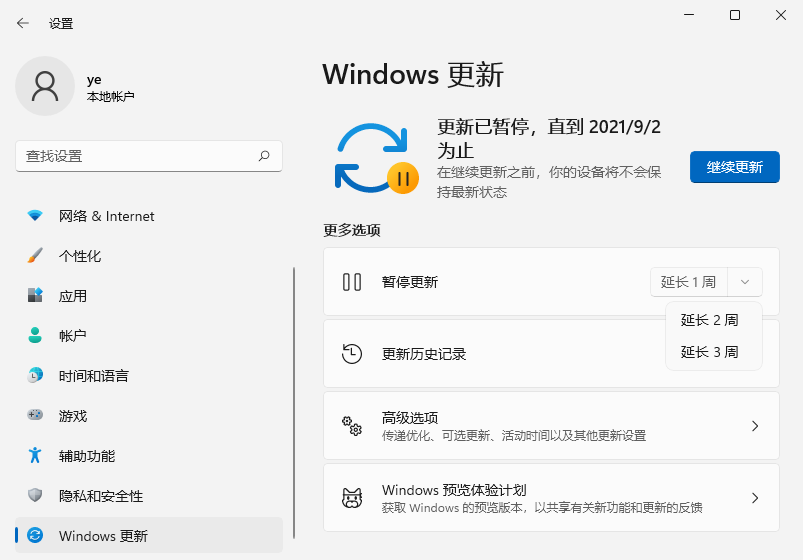Click the back arrow in Settings header
Viewport: 803px width, 560px height.
[23, 23]
